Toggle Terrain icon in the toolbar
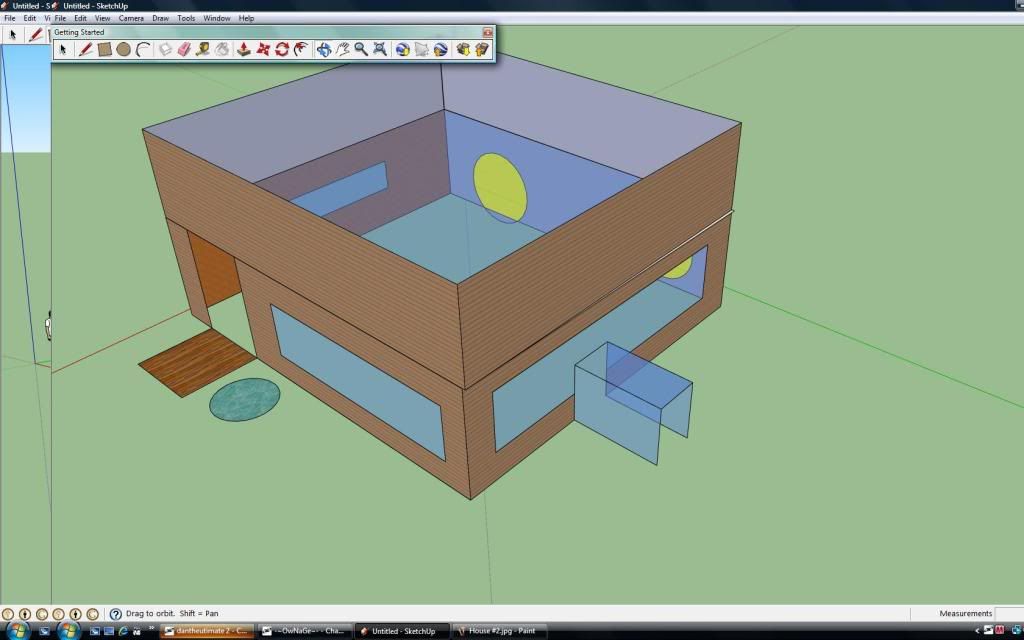Viewport: 1024px width, 640px height. coord(421,49)
